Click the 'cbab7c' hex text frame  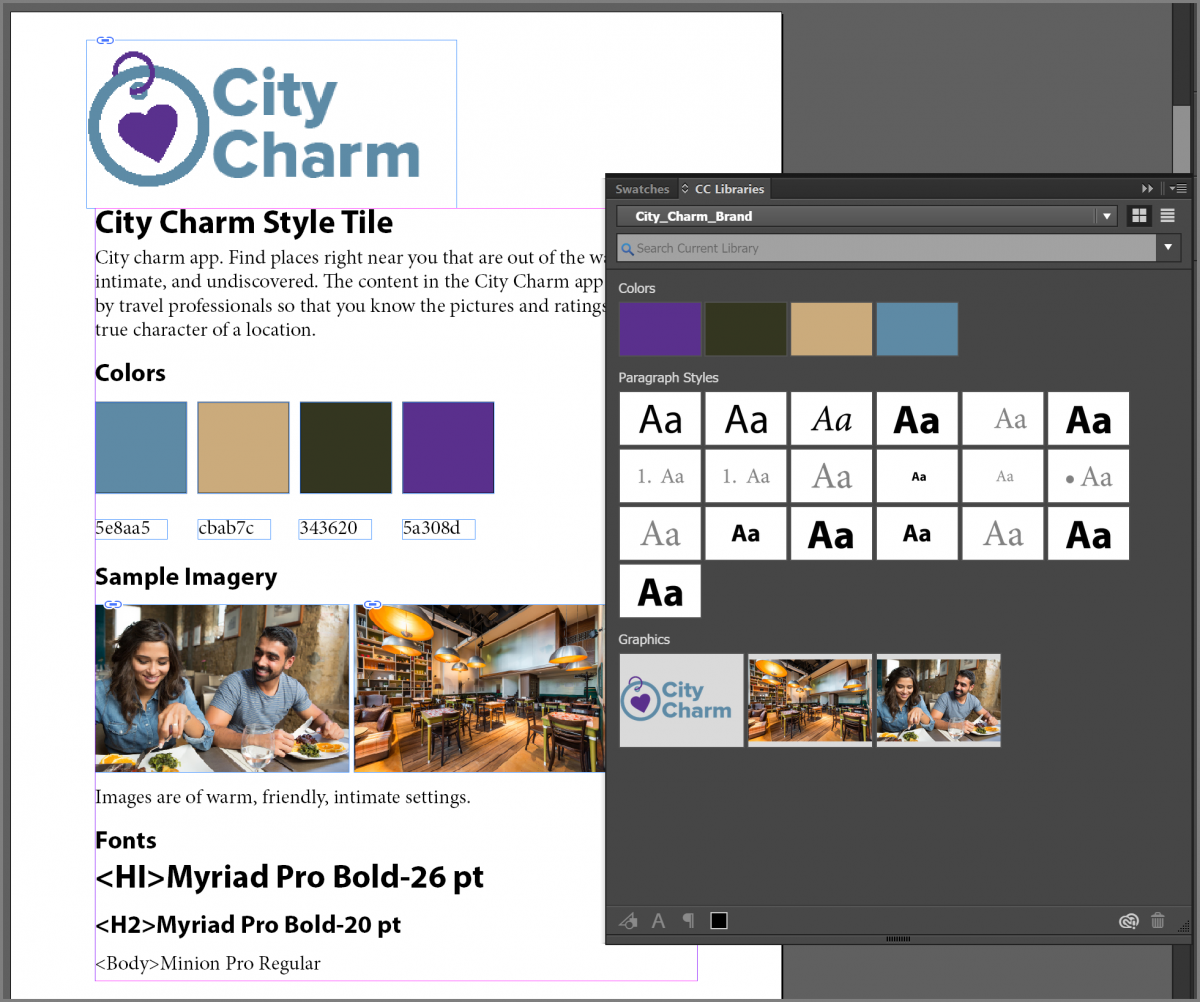pyautogui.click(x=234, y=529)
